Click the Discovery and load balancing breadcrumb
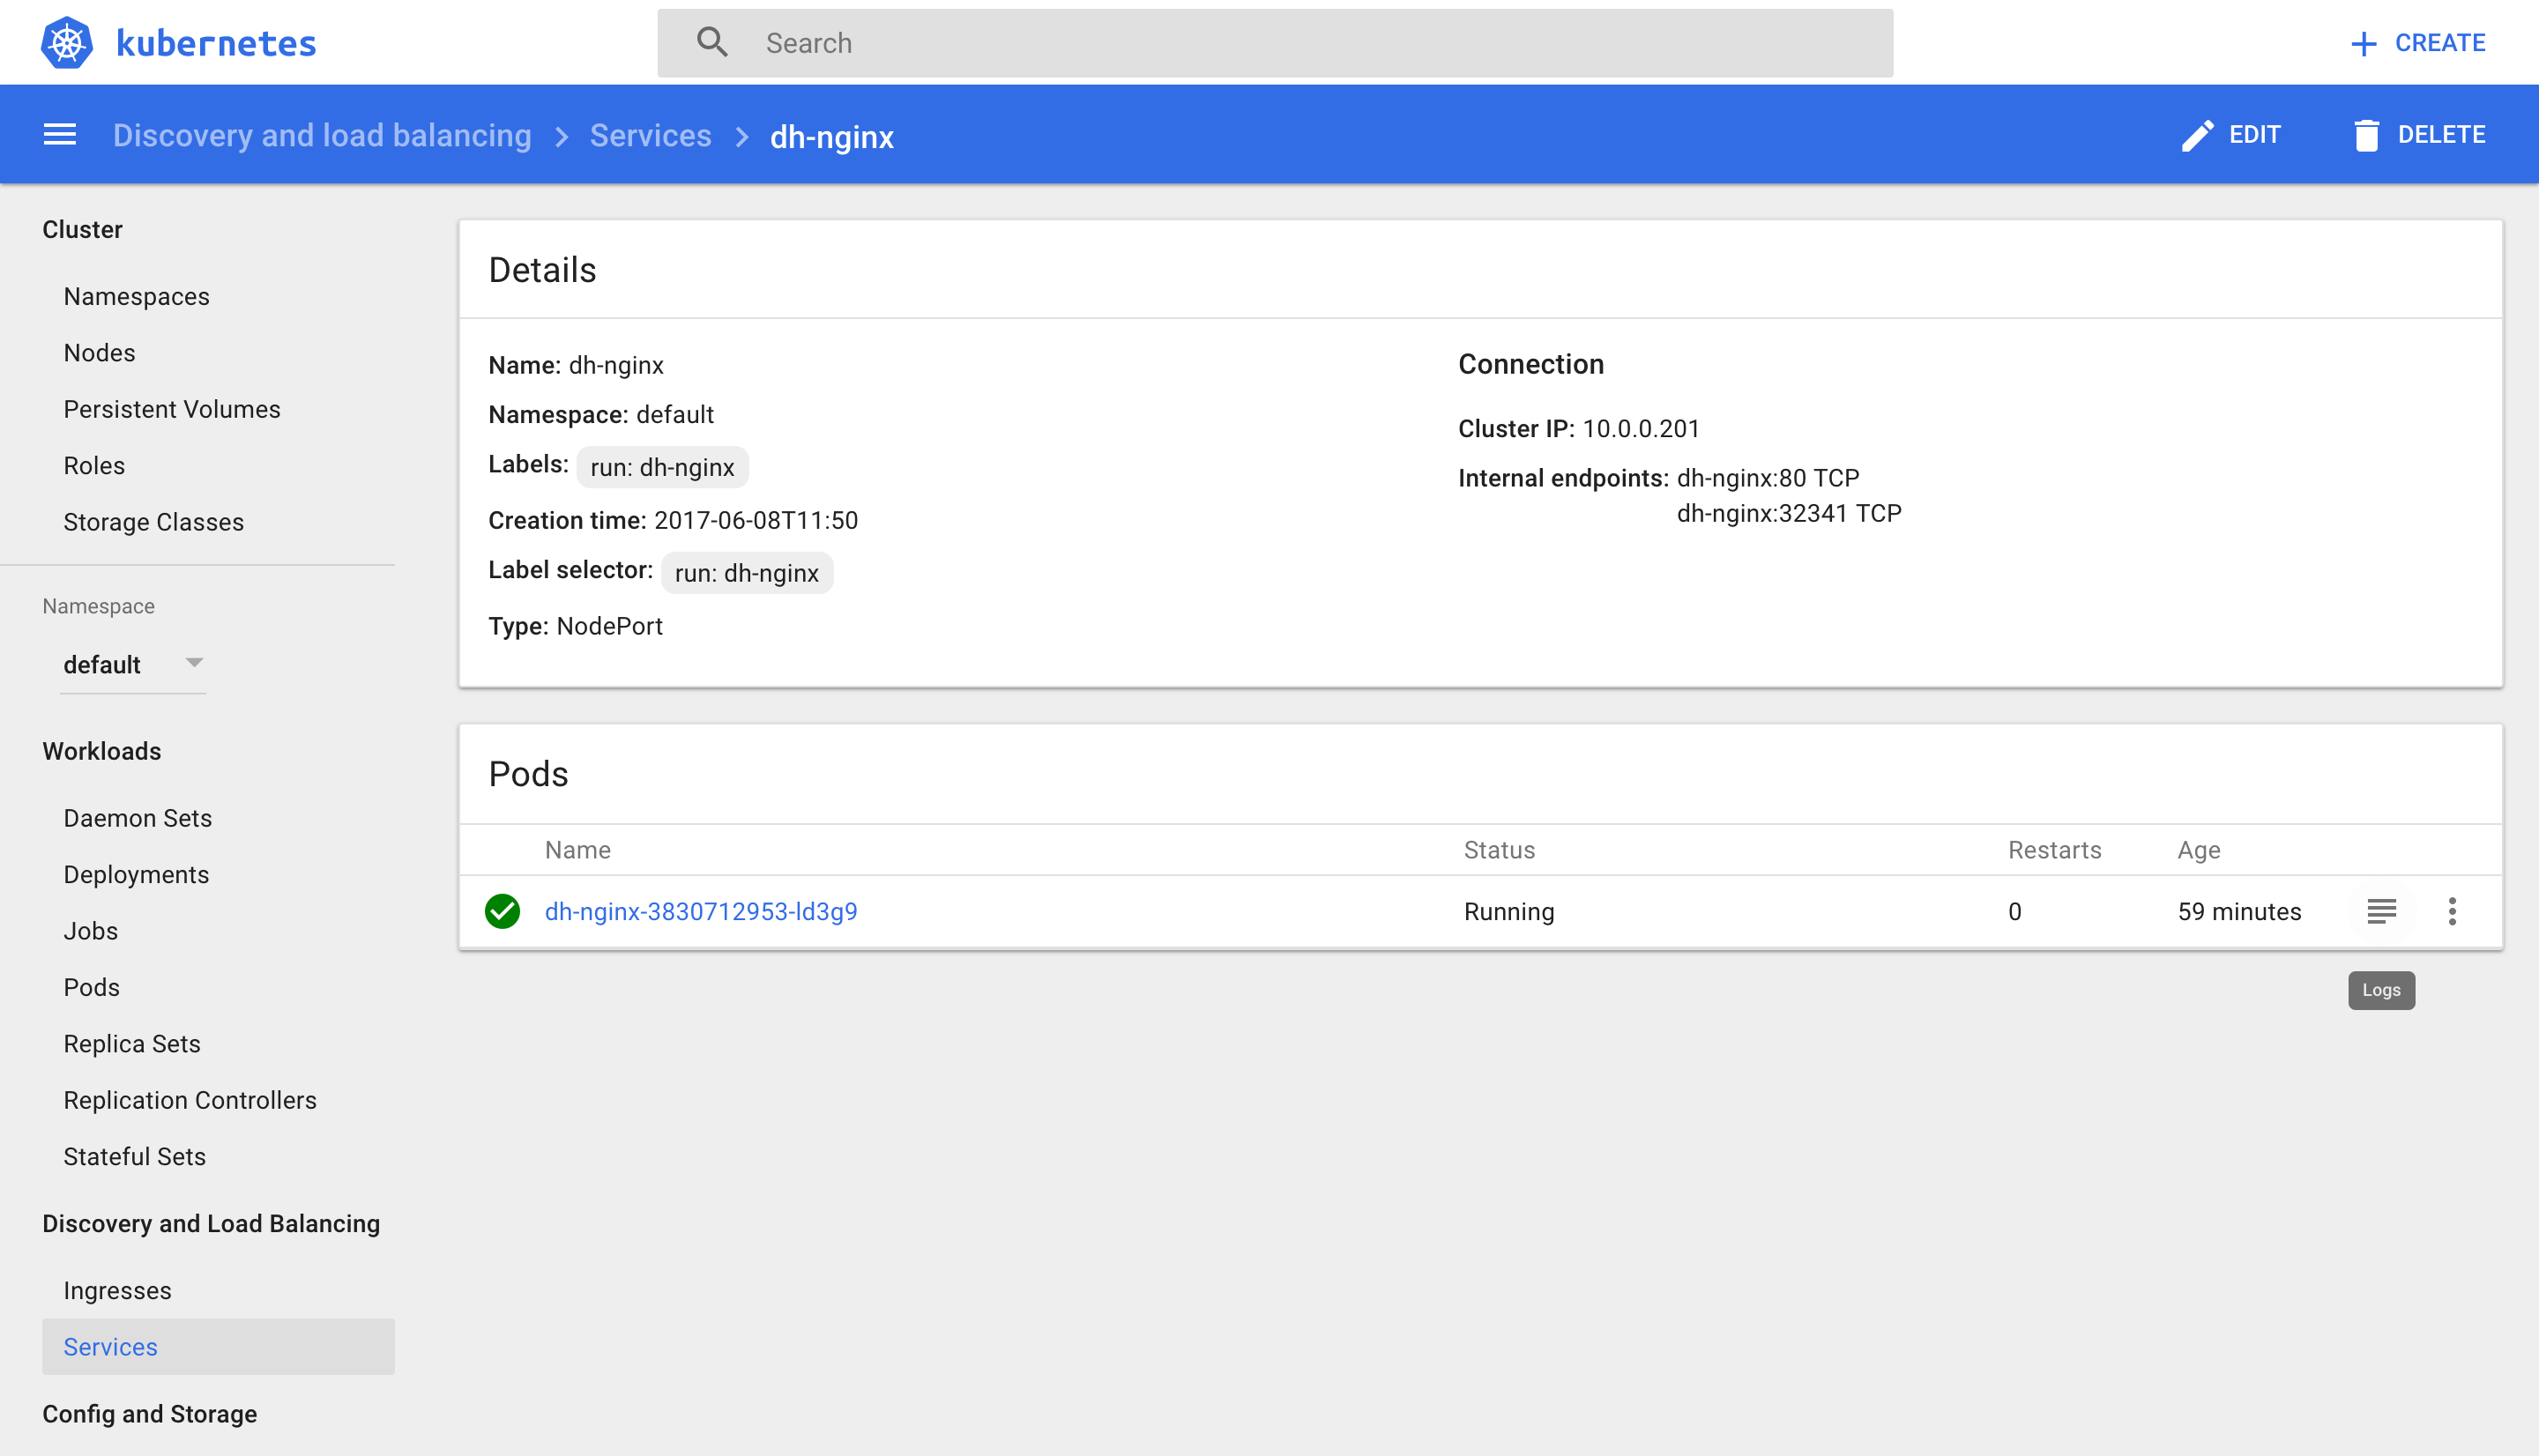This screenshot has width=2539, height=1456. [322, 135]
